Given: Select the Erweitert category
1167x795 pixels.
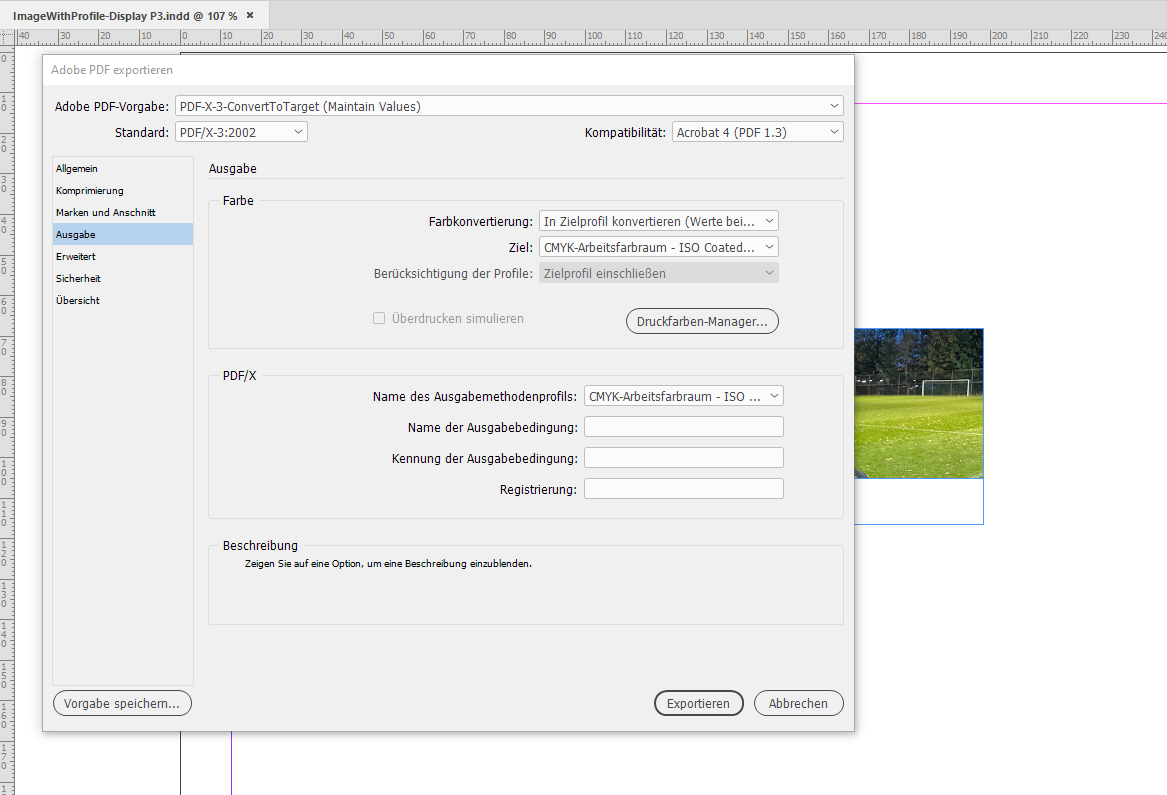Looking at the screenshot, I should coord(77,256).
